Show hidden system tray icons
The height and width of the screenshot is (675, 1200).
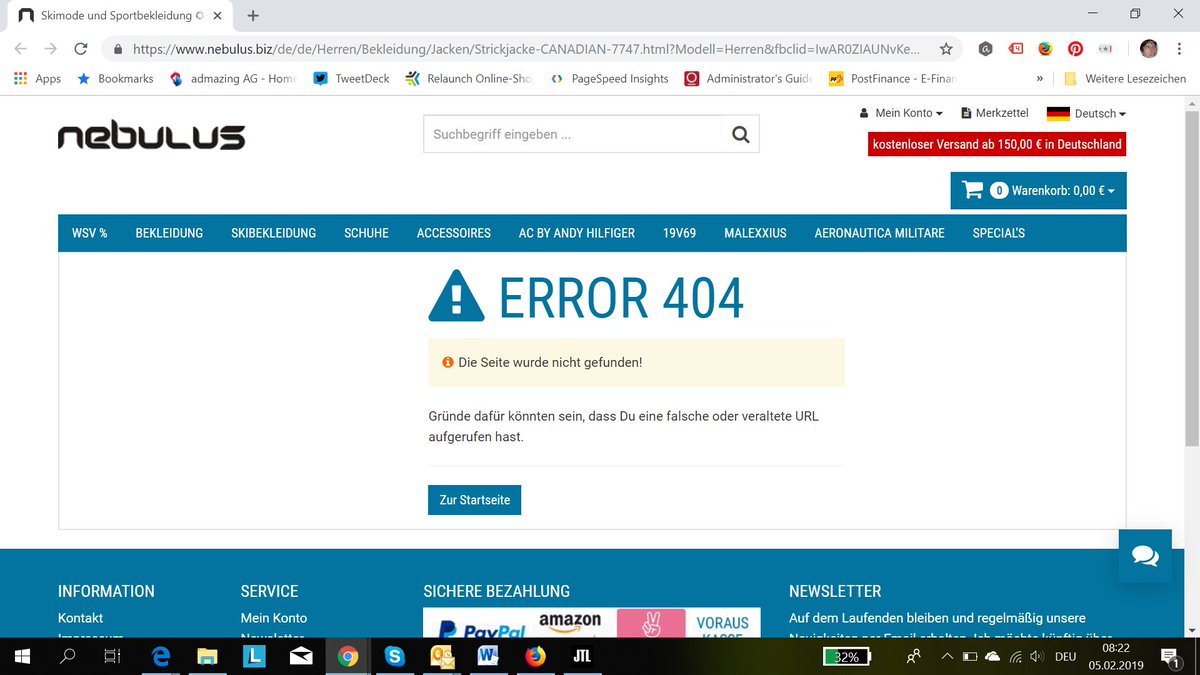(x=946, y=656)
